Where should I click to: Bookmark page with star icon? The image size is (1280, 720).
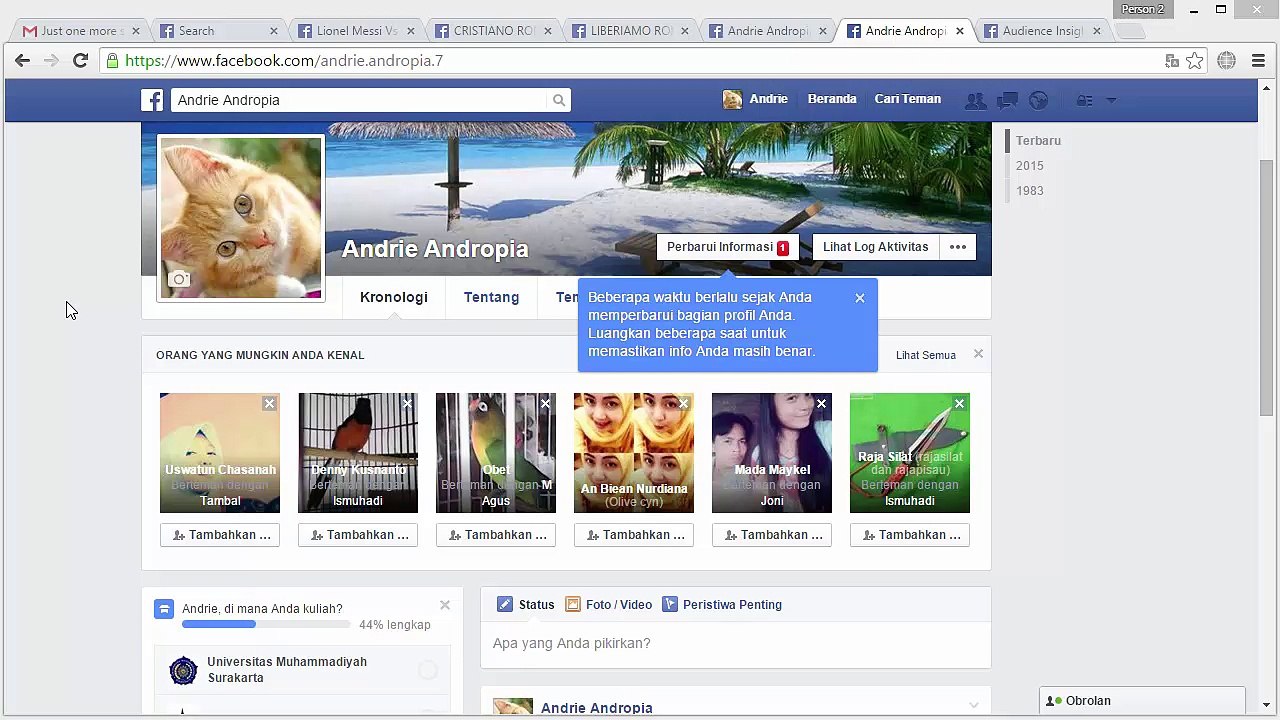[x=1195, y=61]
